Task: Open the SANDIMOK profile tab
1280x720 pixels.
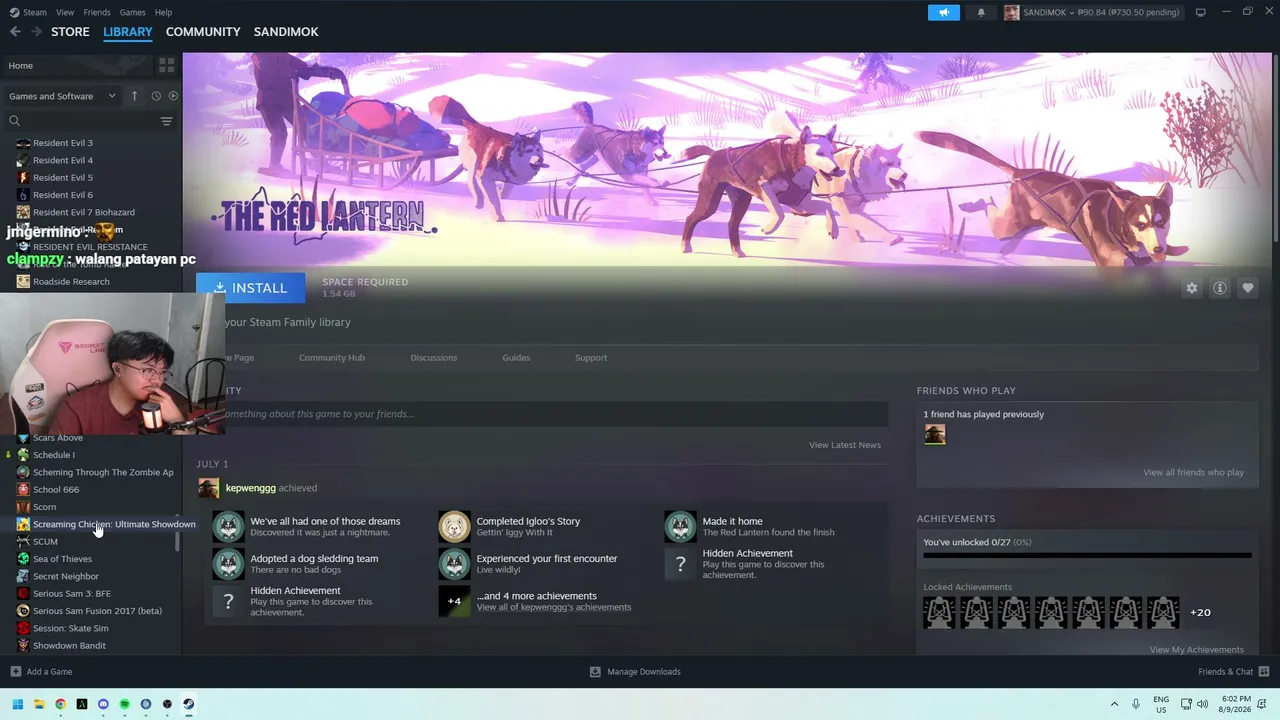Action: point(286,32)
